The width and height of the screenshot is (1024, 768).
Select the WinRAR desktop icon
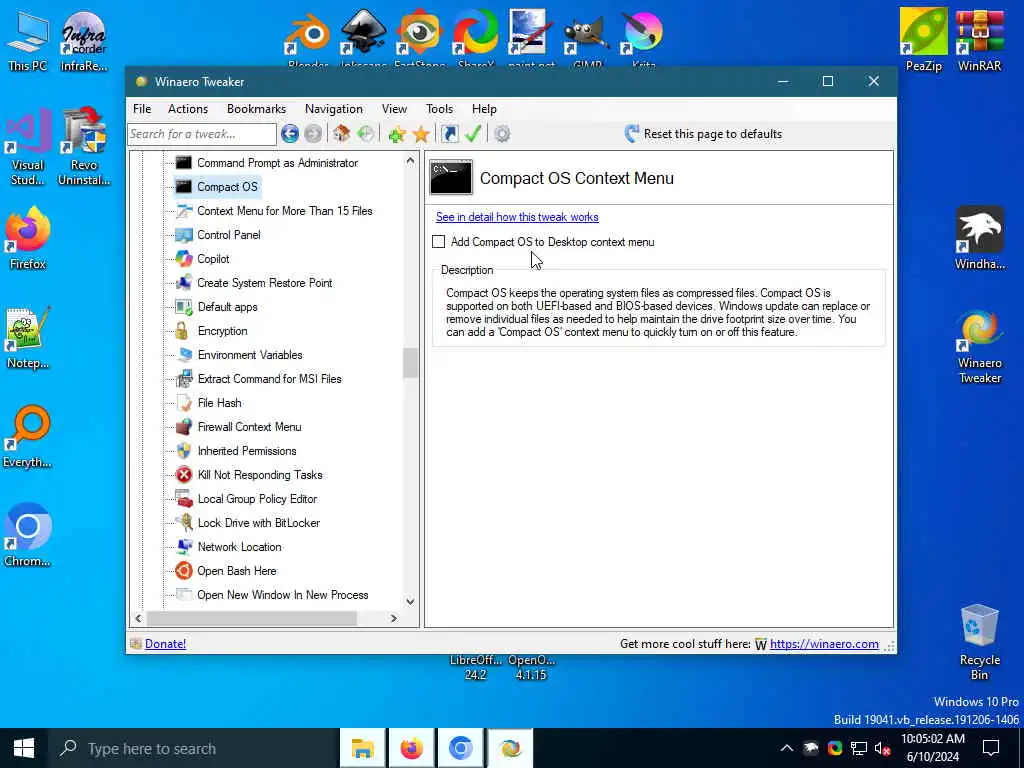point(980,39)
